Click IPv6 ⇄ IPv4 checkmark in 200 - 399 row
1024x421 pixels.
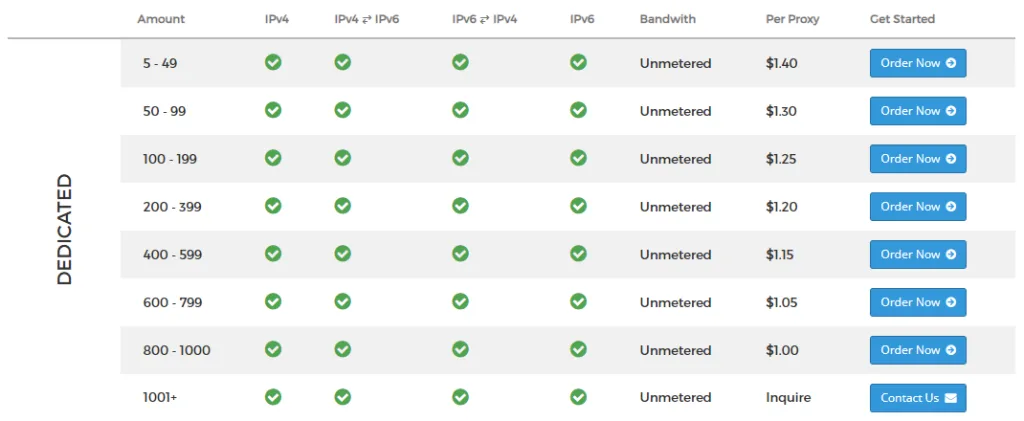pos(460,206)
